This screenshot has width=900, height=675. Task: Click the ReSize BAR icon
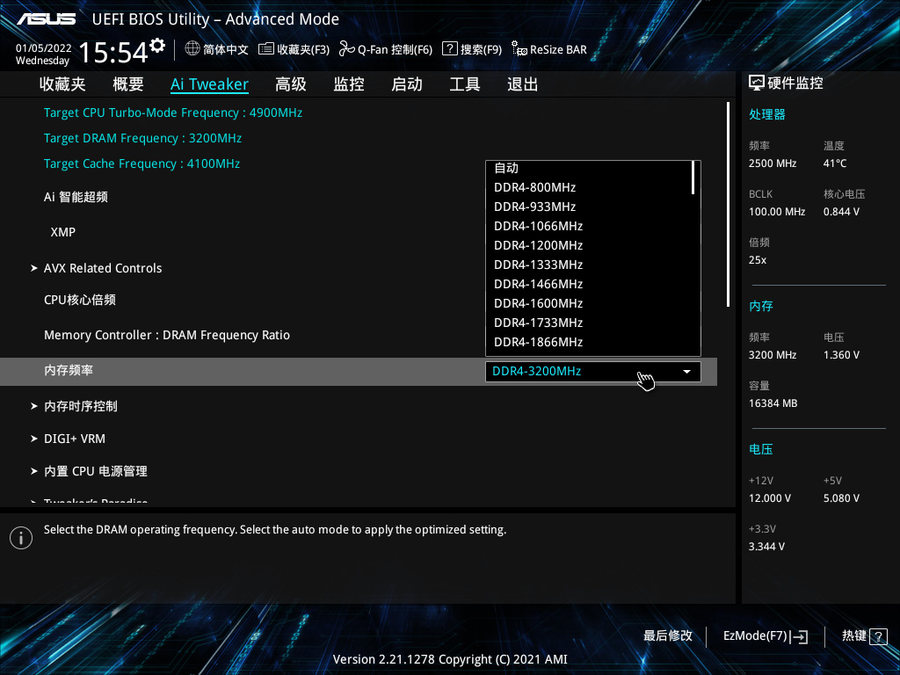[519, 49]
